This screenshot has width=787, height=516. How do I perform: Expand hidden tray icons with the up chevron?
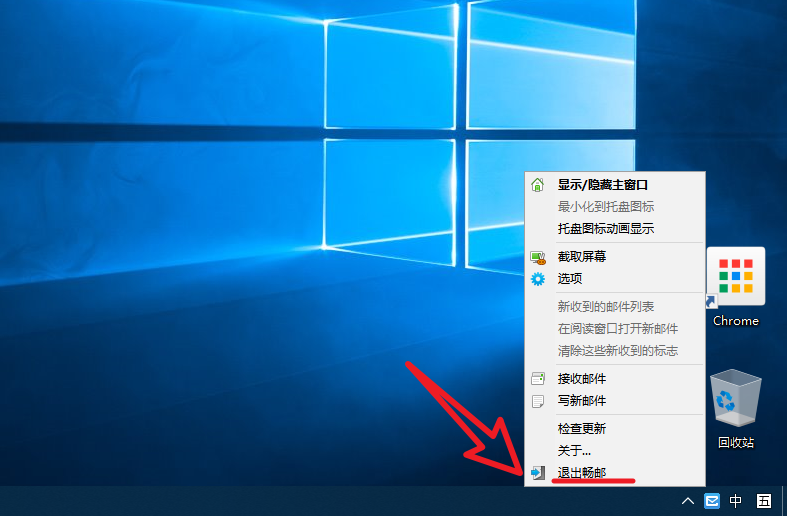click(x=688, y=501)
